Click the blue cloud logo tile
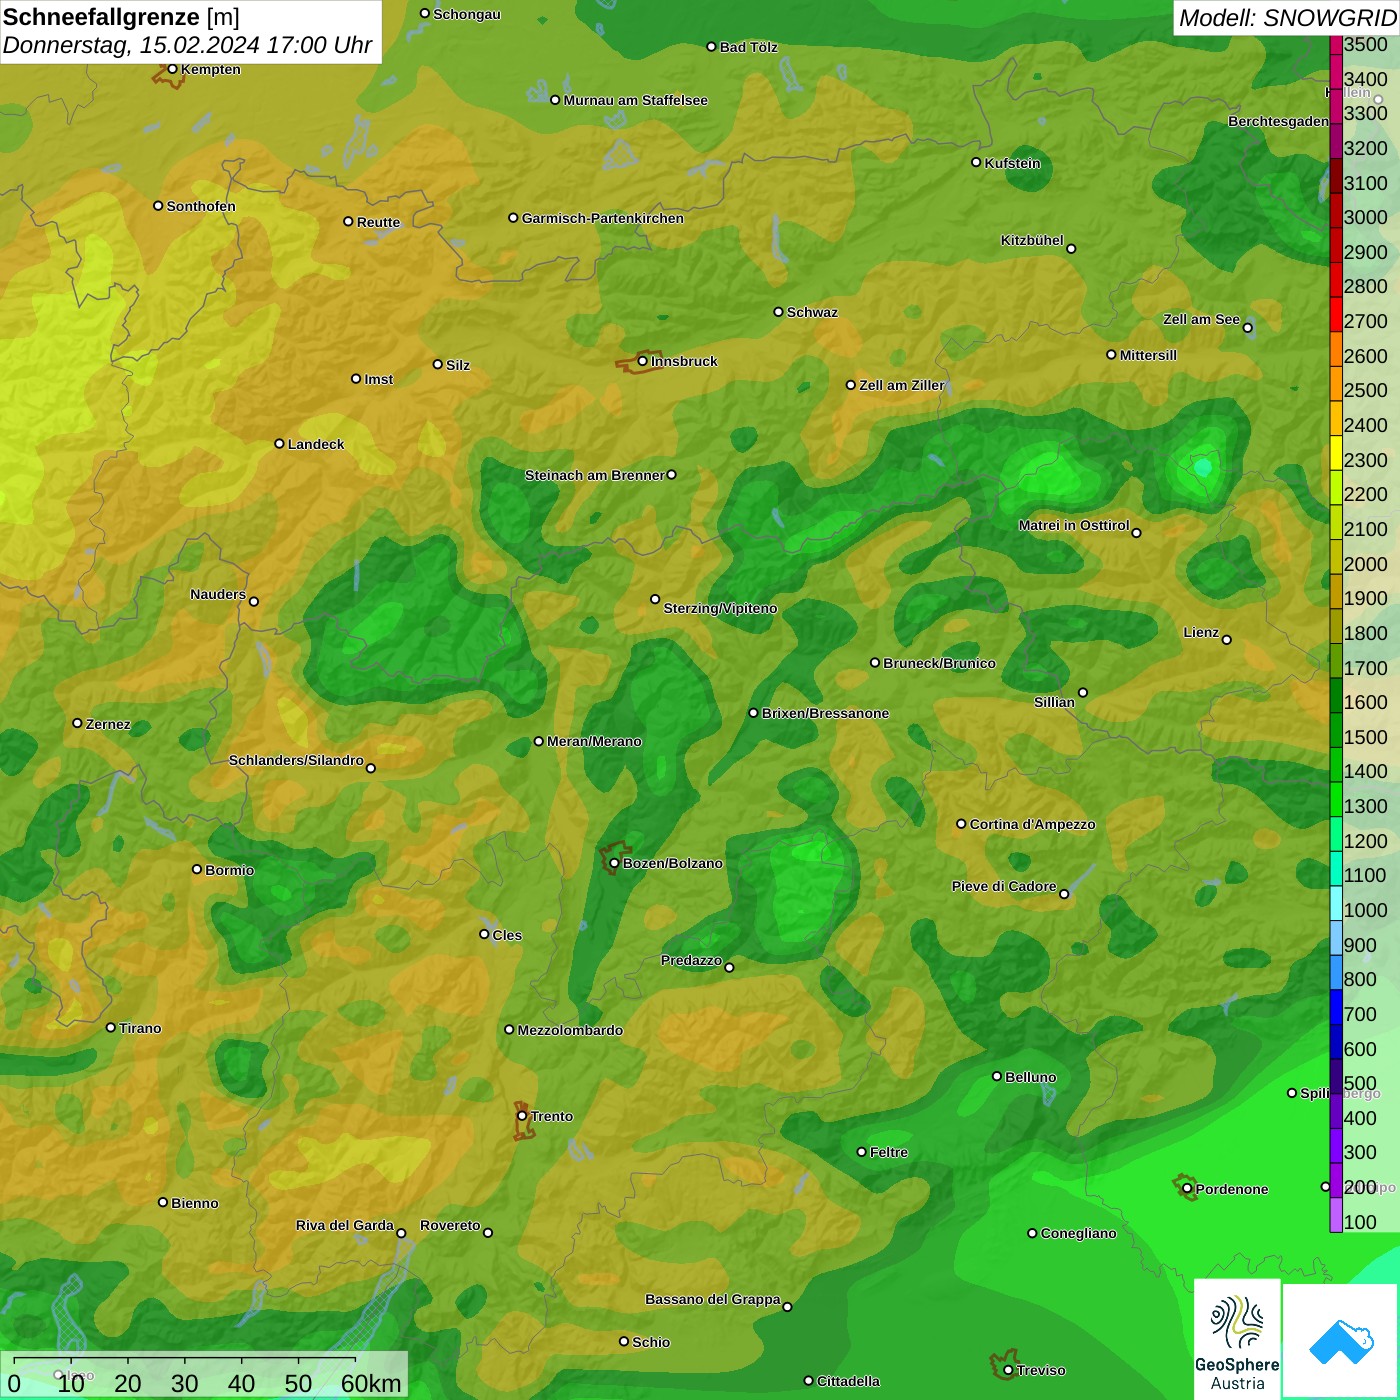This screenshot has width=1400, height=1400. (x=1341, y=1341)
